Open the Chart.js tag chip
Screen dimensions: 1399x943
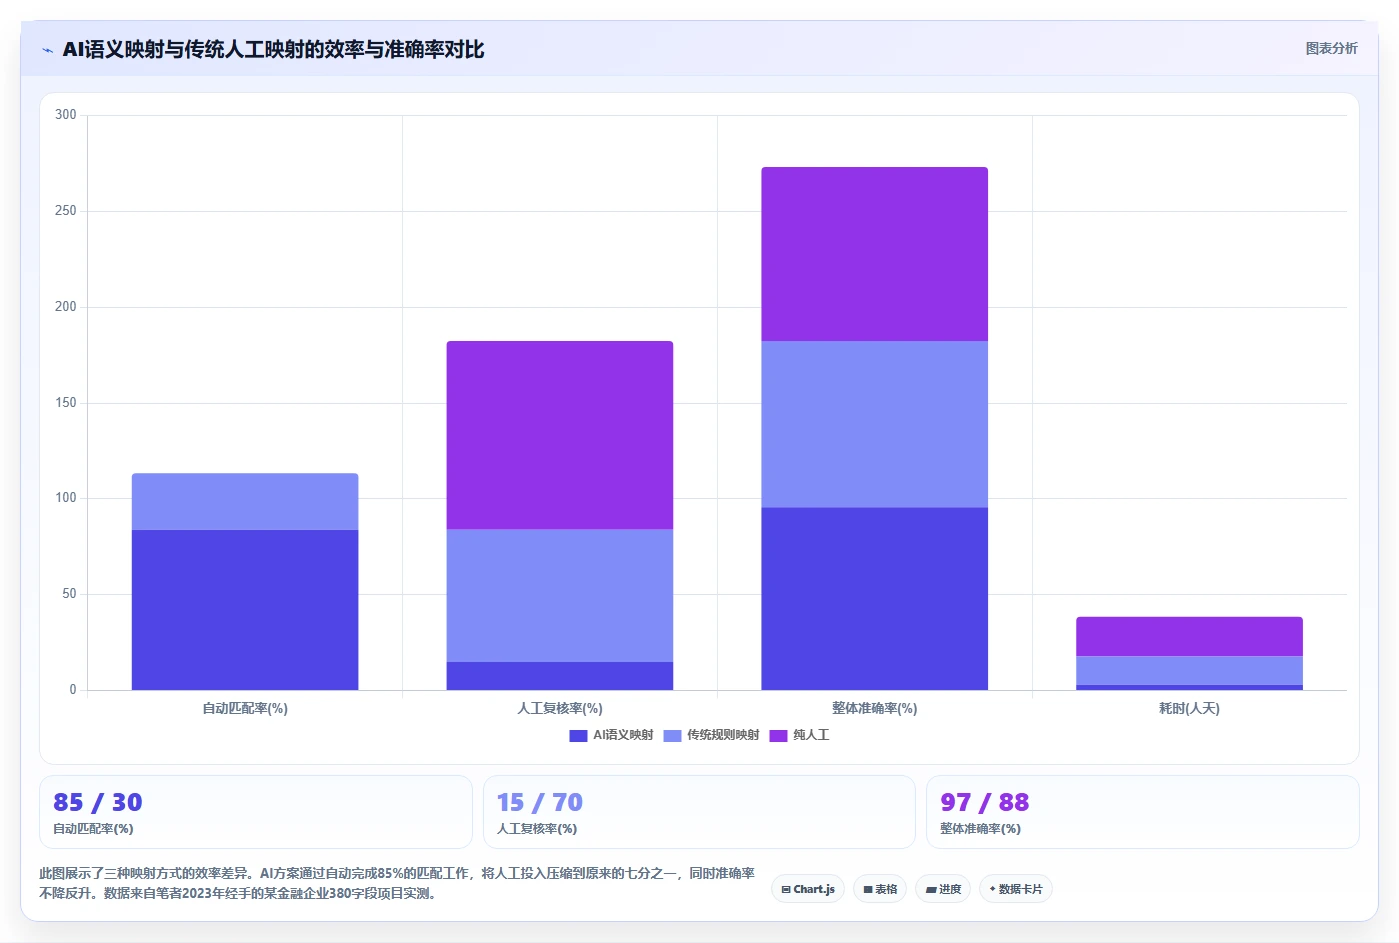808,889
